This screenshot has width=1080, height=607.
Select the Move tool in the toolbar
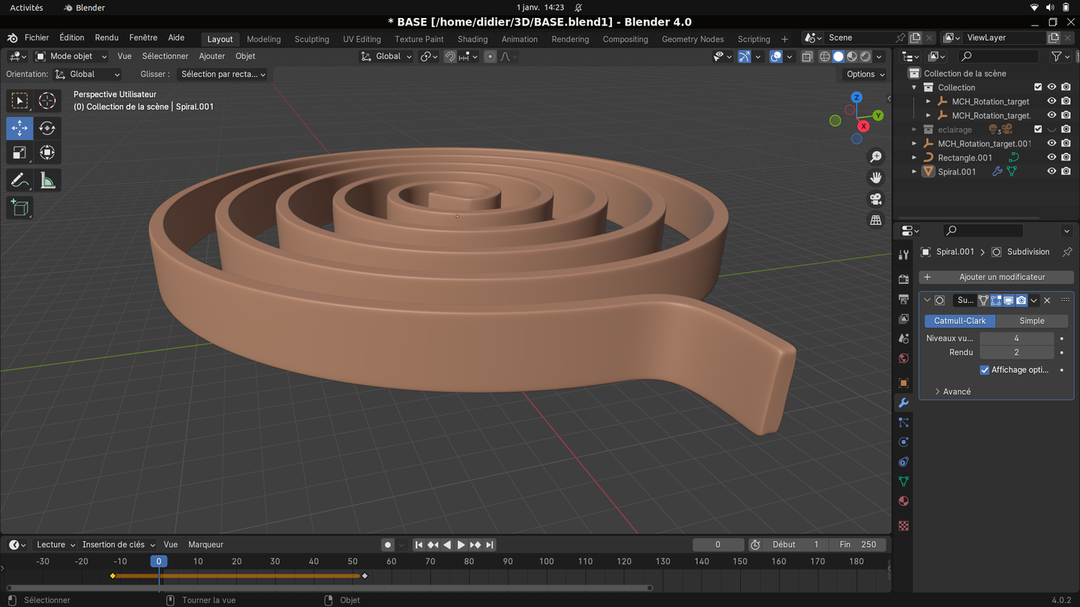click(19, 128)
